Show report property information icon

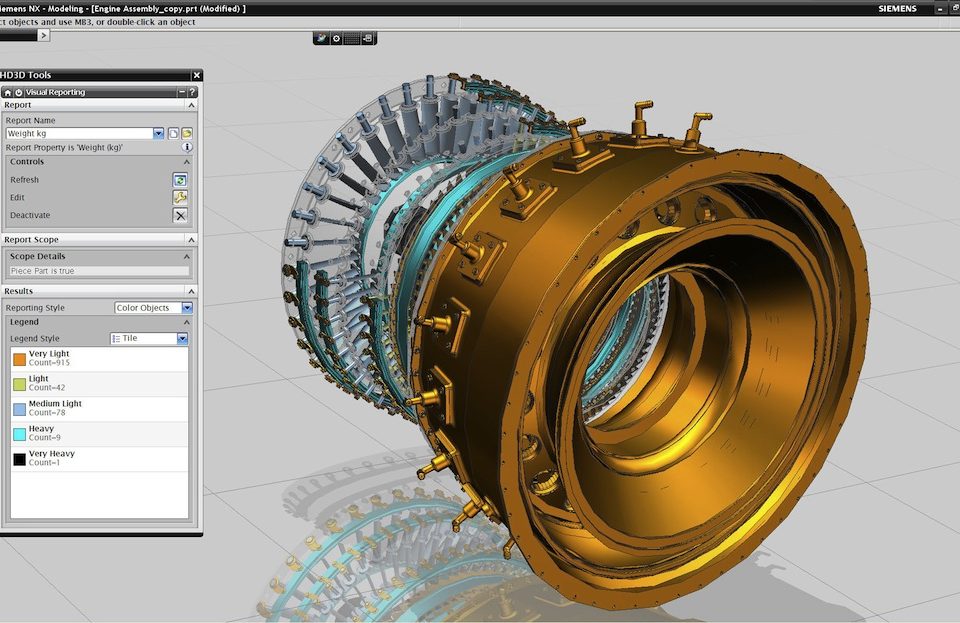coord(187,147)
